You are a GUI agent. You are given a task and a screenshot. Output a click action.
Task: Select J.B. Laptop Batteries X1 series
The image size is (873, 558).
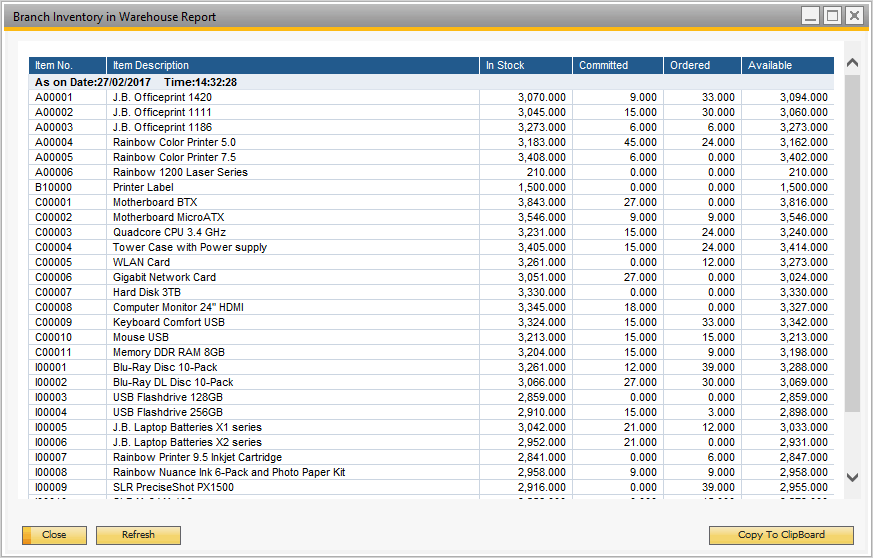[x=187, y=428]
